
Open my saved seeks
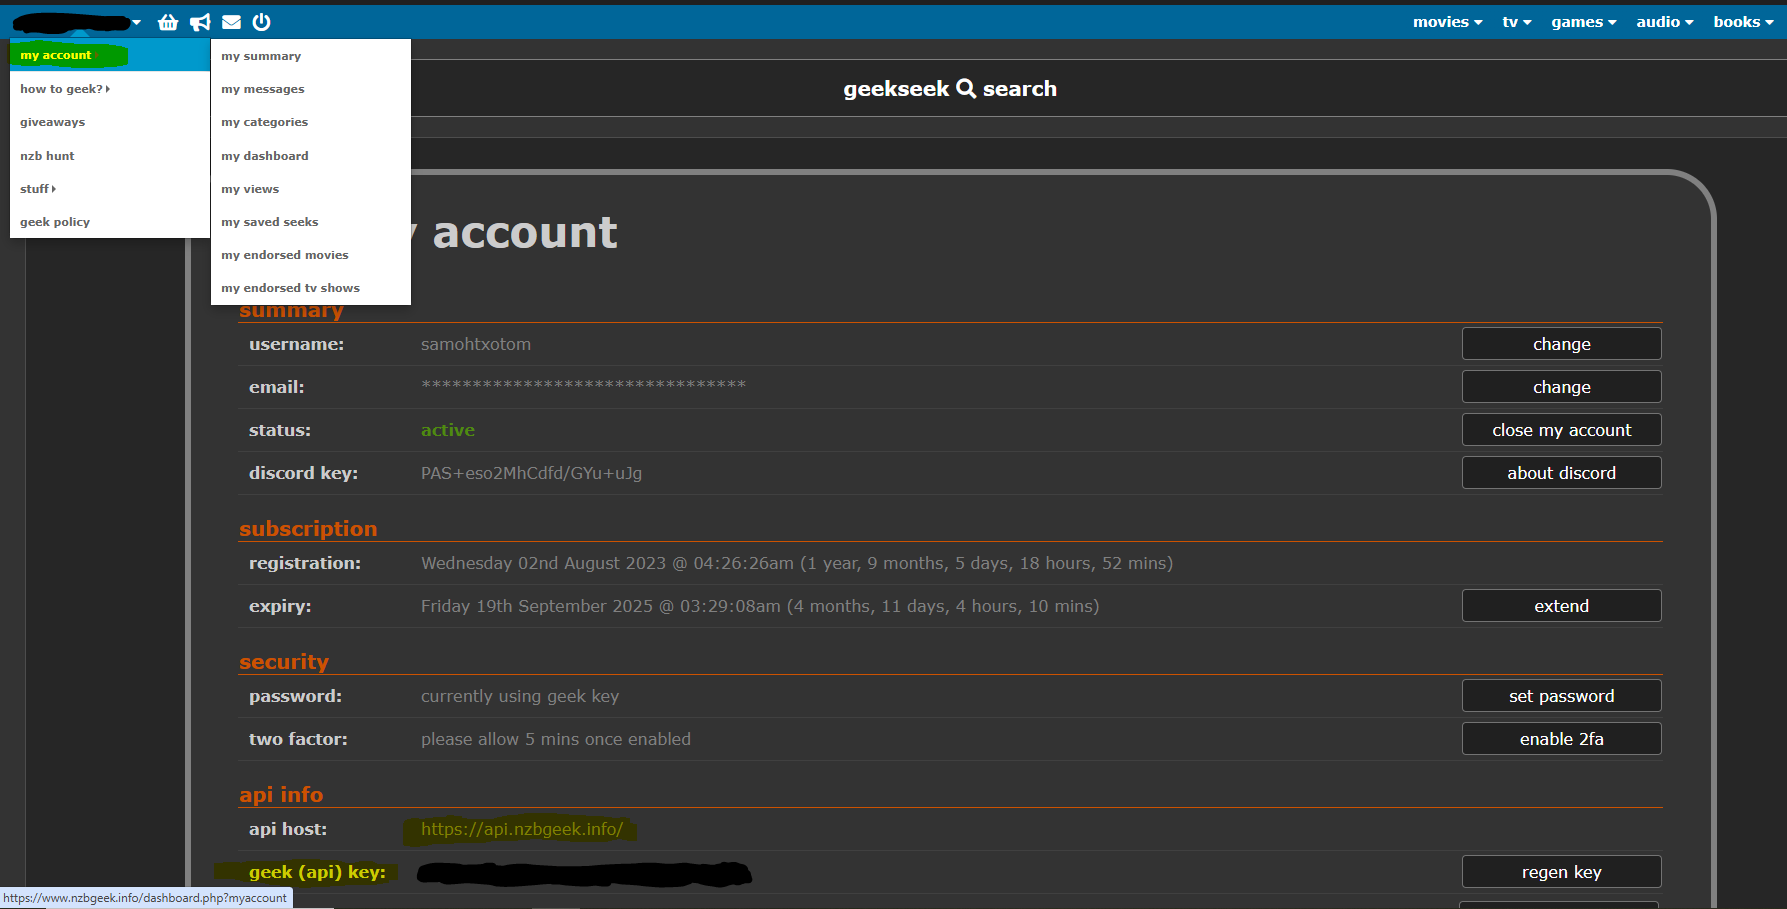point(310,222)
